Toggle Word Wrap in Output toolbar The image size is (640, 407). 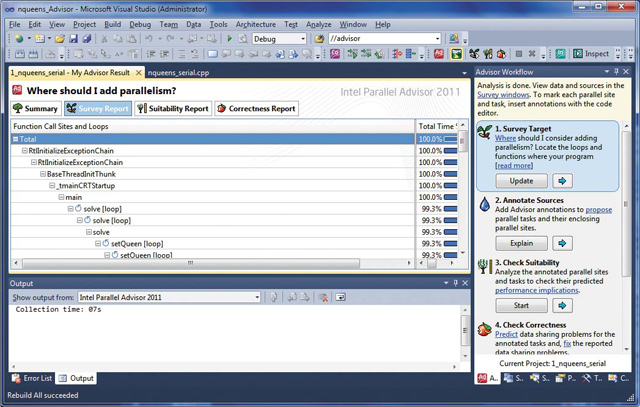(340, 297)
